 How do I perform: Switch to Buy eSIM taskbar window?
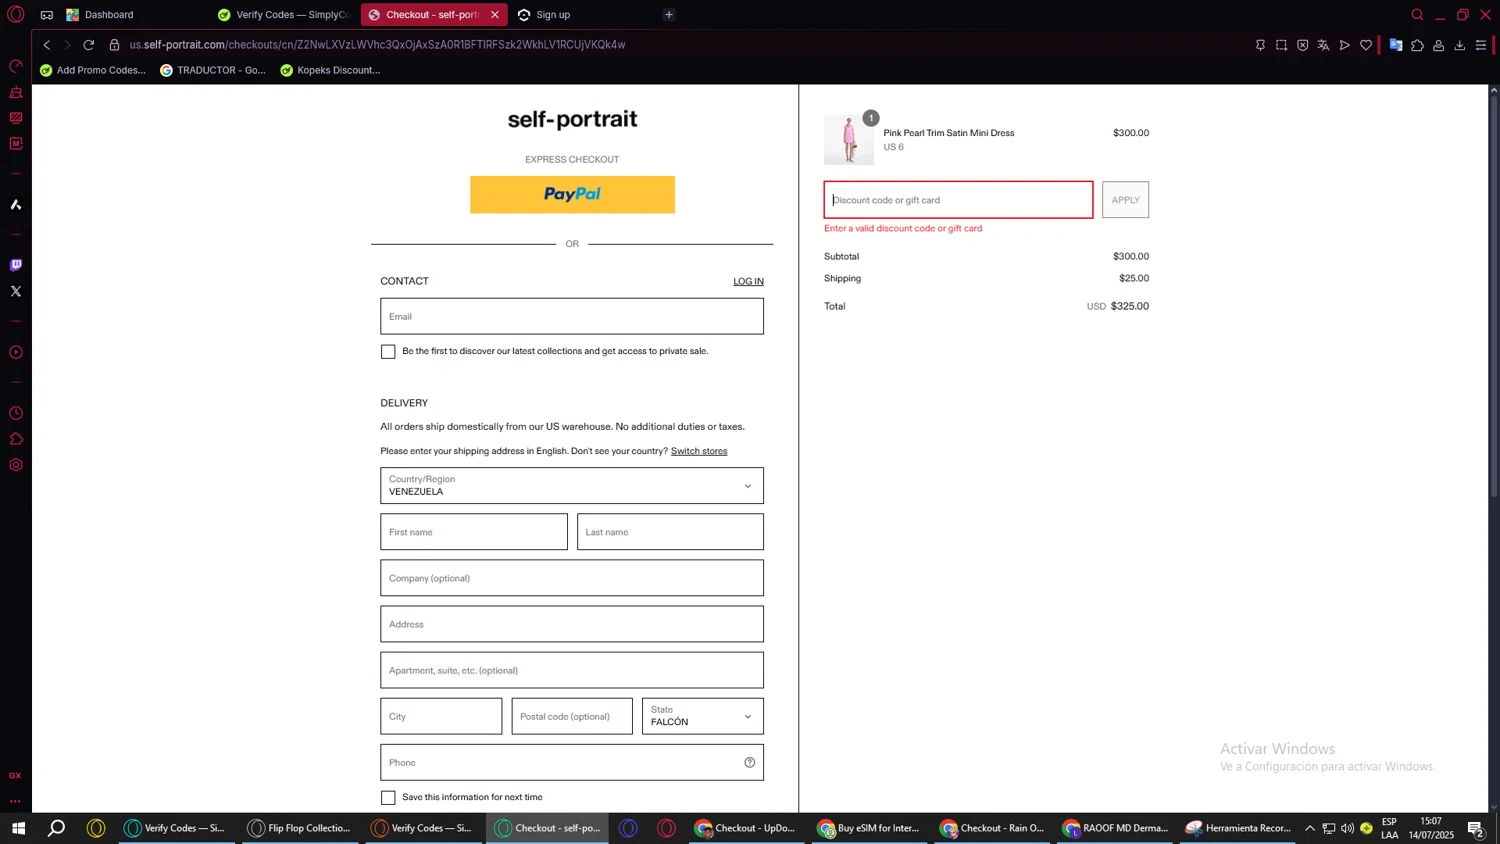[868, 828]
